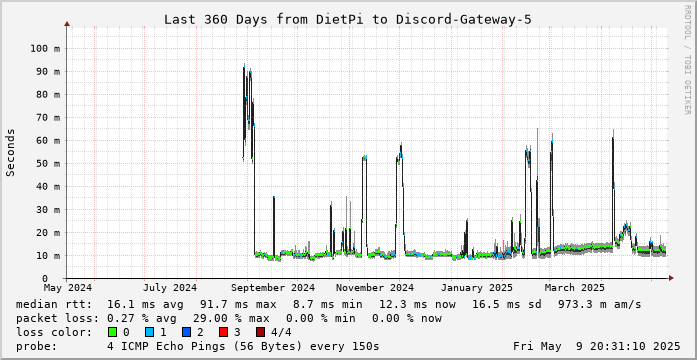This screenshot has width=697, height=360.
Task: Click the '40 m' y-axis value
Action: click(48, 187)
